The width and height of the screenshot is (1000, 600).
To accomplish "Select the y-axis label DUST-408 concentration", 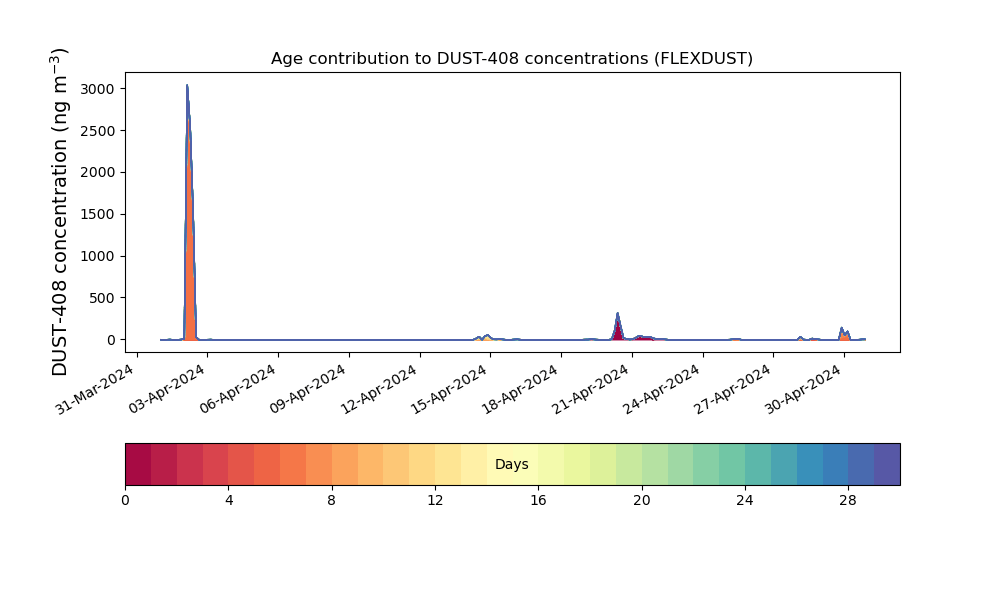I will [59, 212].
